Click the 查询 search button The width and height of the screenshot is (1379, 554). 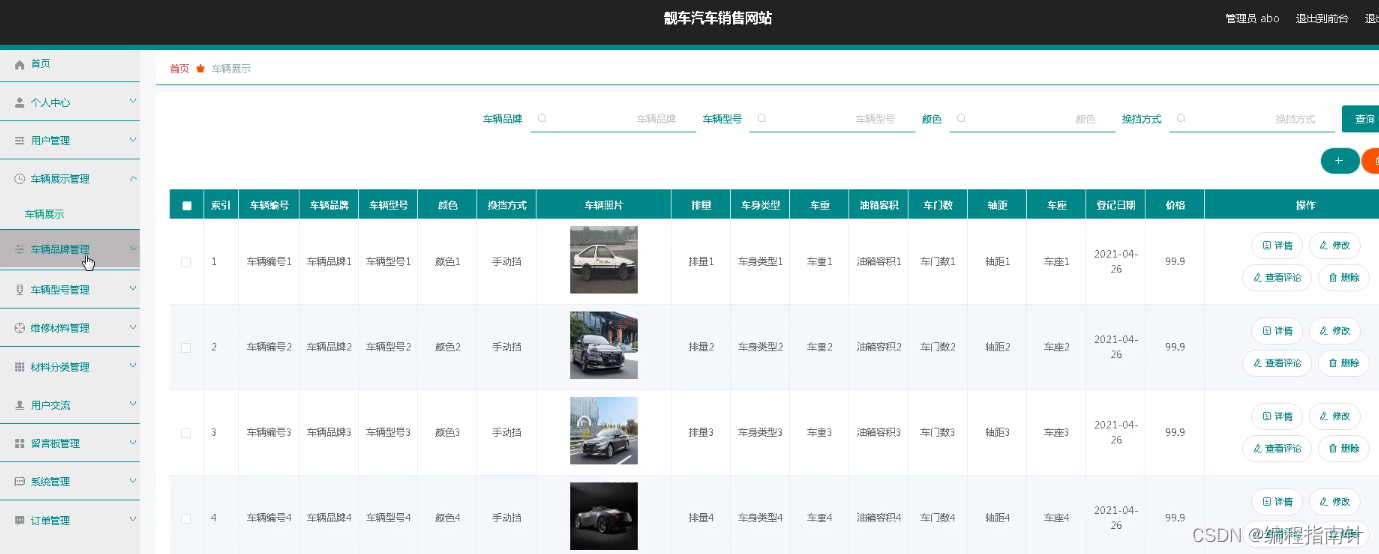coord(1361,119)
